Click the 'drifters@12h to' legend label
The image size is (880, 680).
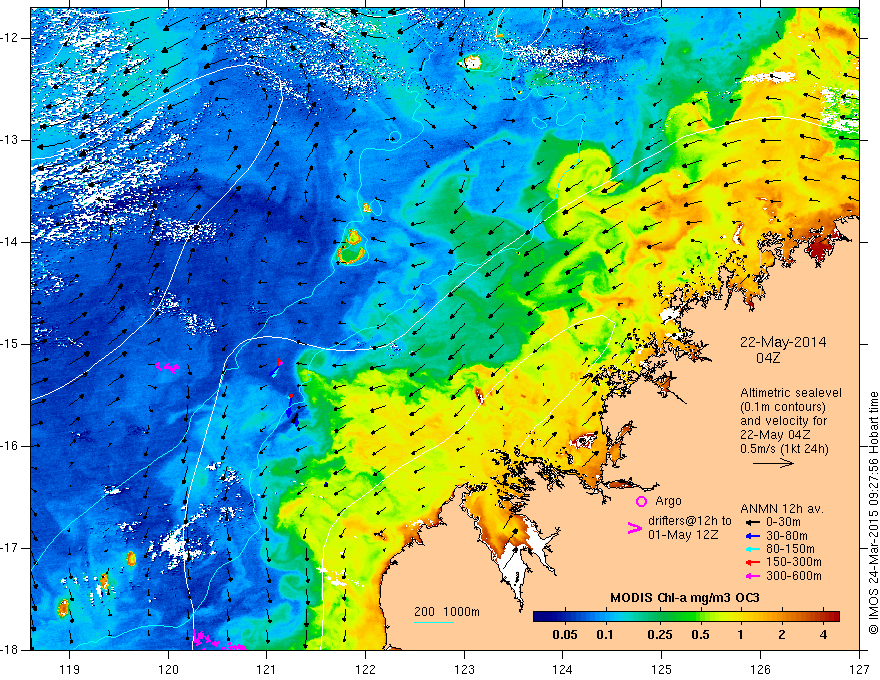tap(690, 521)
